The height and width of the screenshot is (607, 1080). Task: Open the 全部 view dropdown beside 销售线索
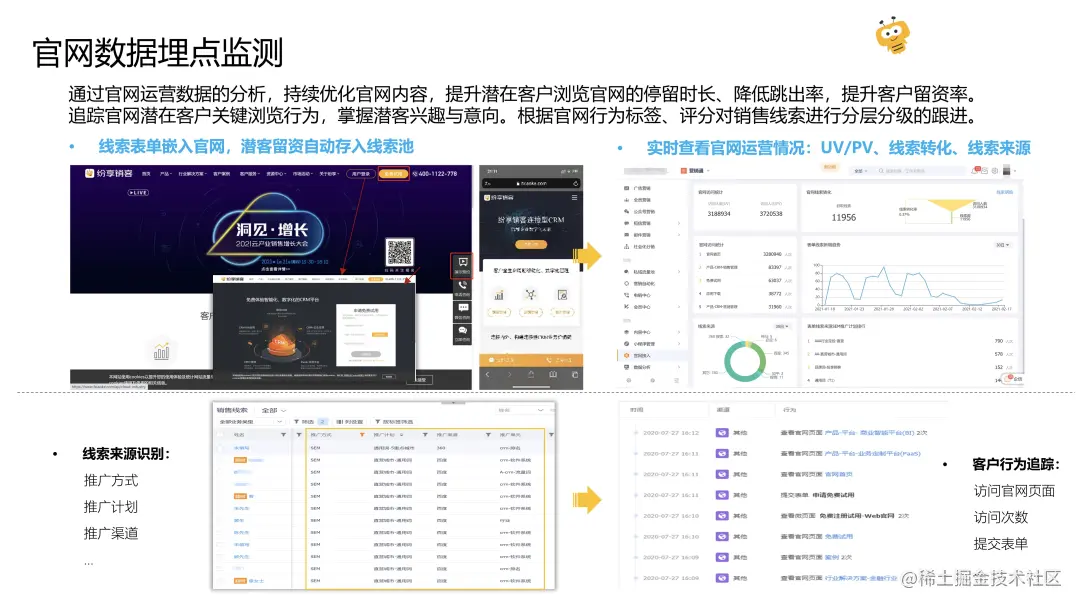pyautogui.click(x=273, y=411)
